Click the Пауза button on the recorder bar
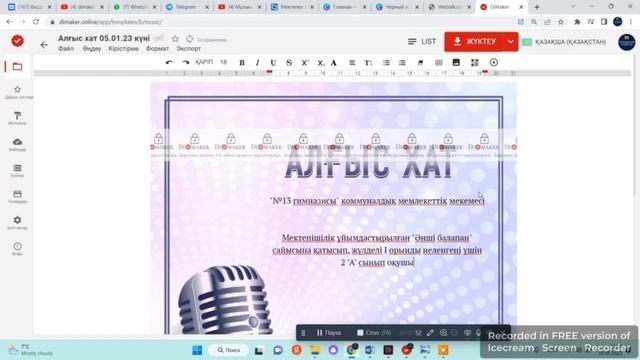Image resolution: width=640 pixels, height=360 pixels. tap(329, 333)
